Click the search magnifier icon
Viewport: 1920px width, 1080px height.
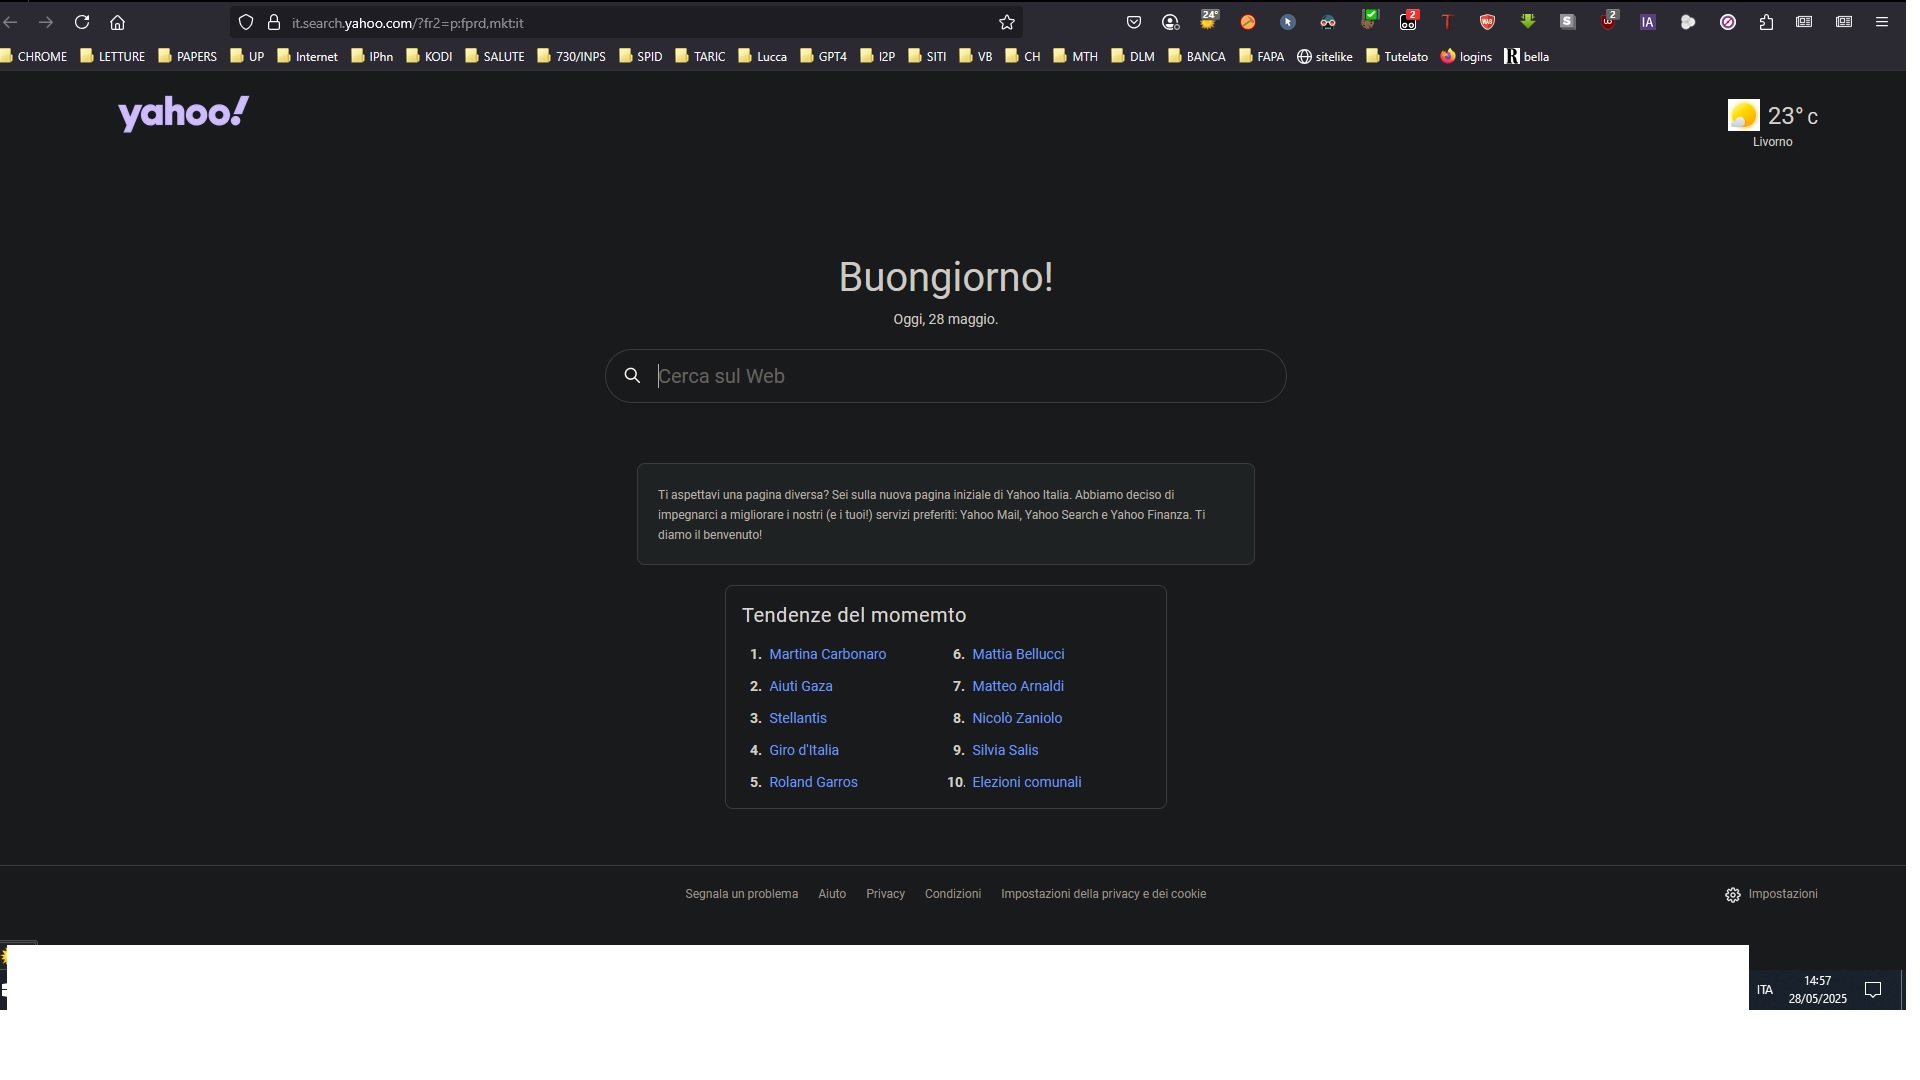[x=632, y=376]
